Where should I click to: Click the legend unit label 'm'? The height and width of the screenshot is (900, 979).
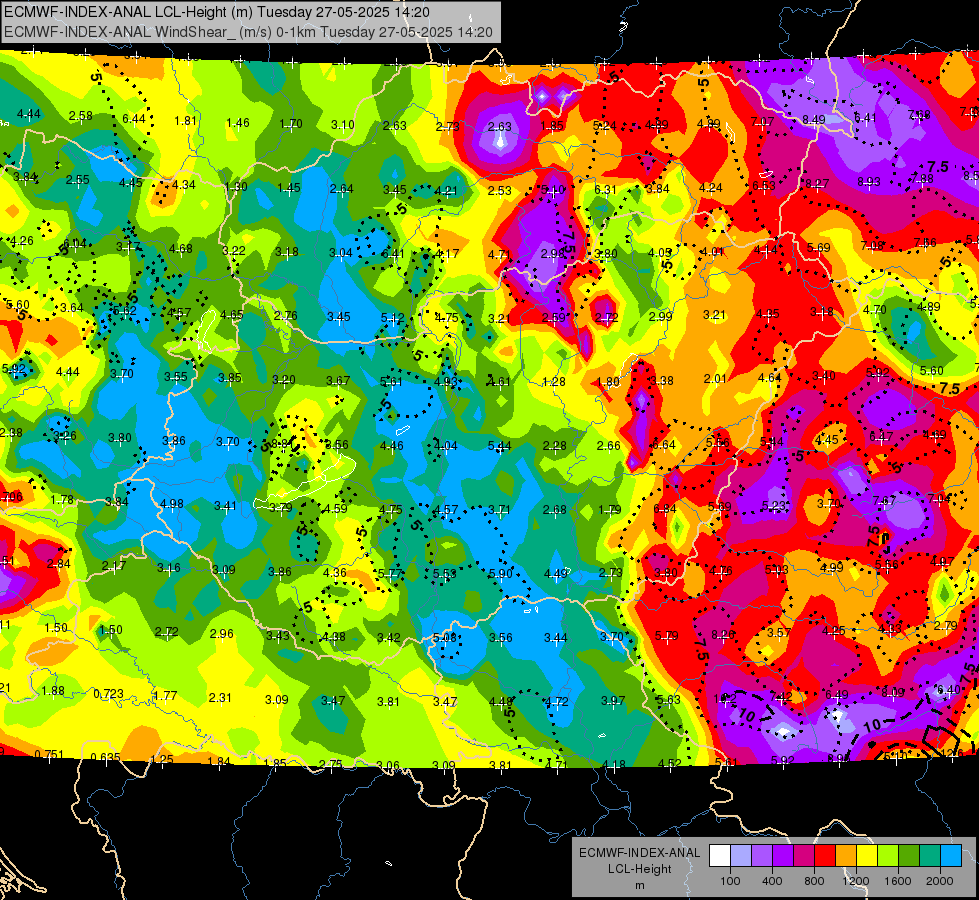639,886
